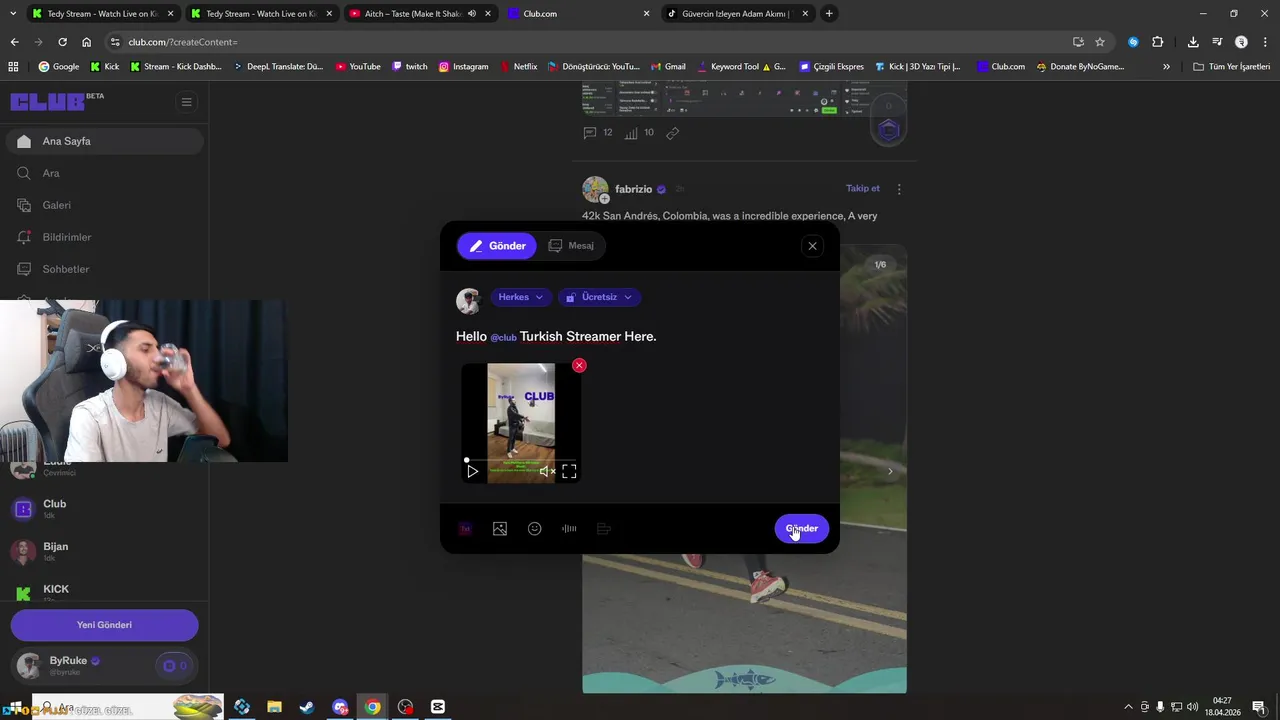Click into the post text field

[x=640, y=337]
